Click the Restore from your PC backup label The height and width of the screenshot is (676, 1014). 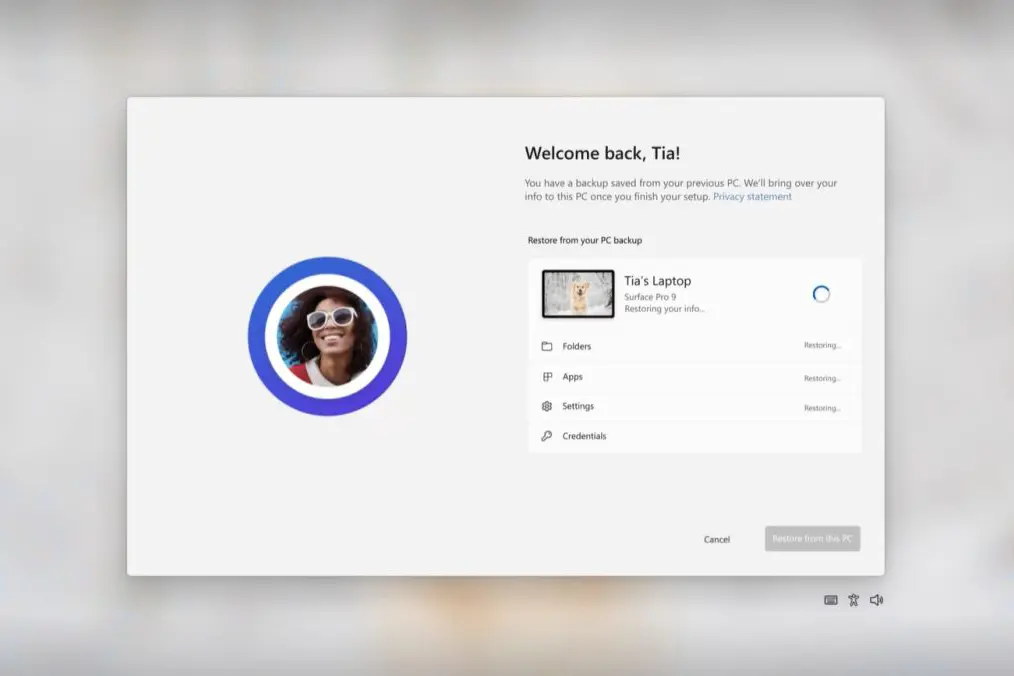click(x=585, y=240)
